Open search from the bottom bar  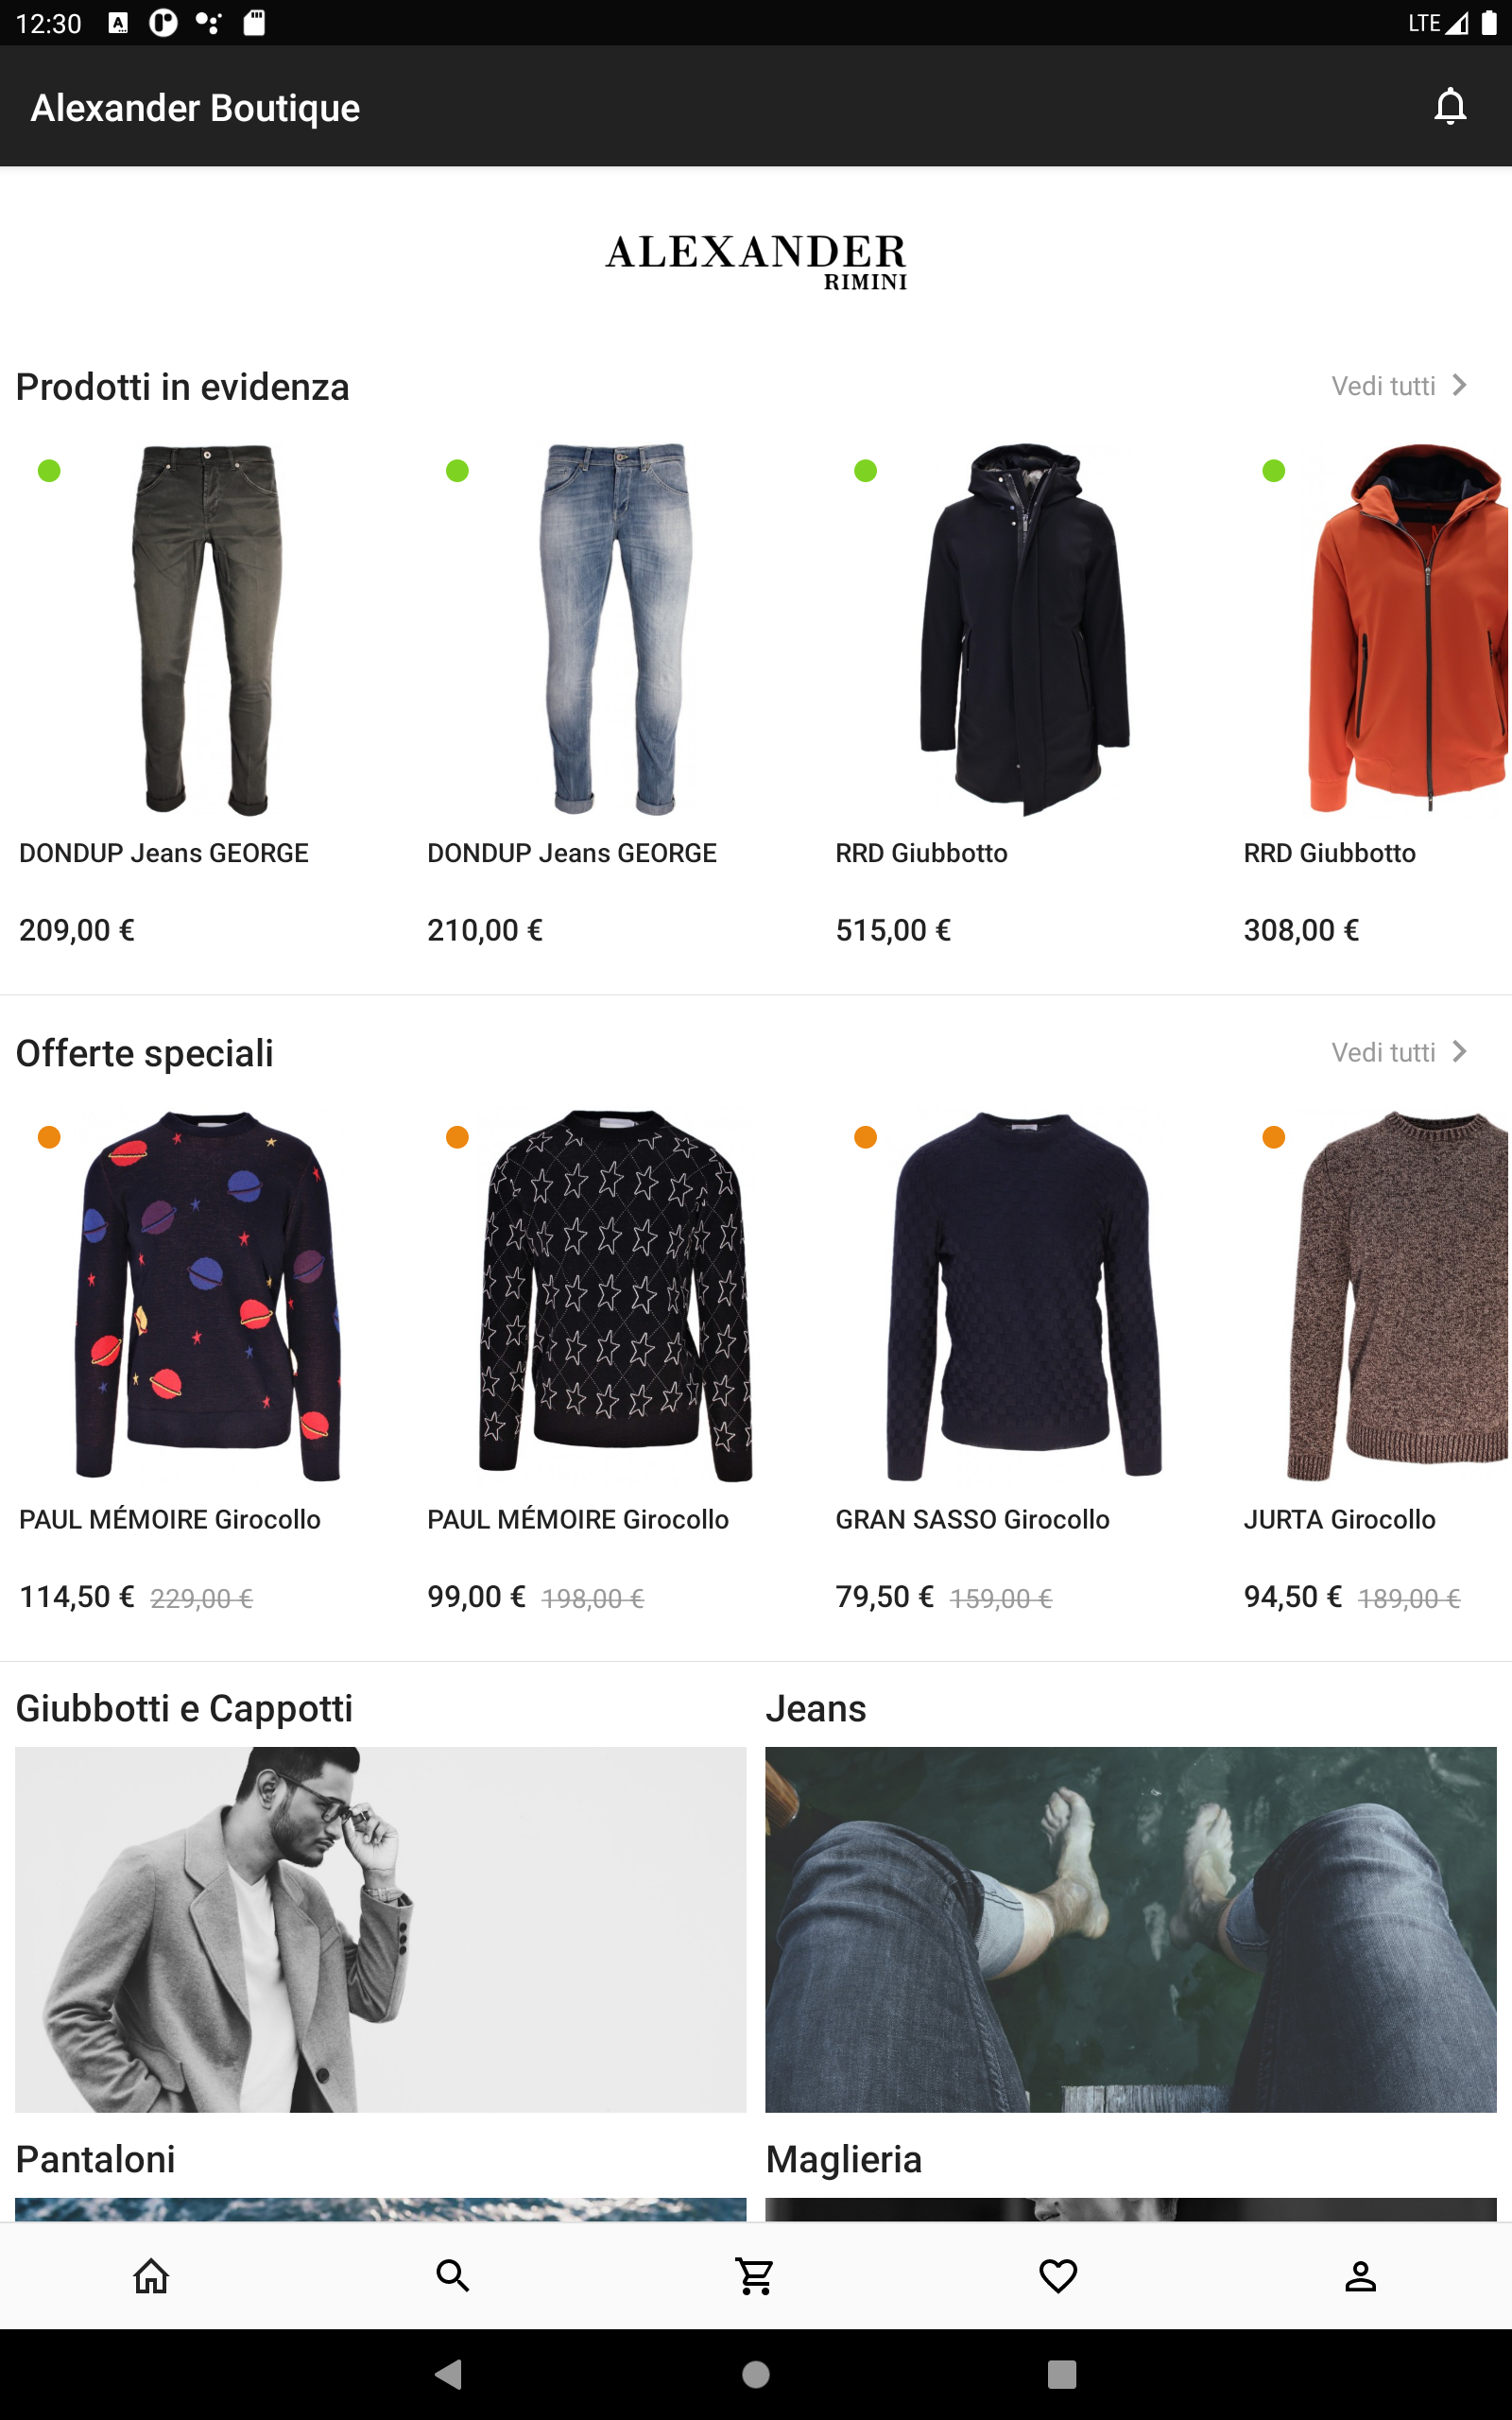(x=453, y=2275)
